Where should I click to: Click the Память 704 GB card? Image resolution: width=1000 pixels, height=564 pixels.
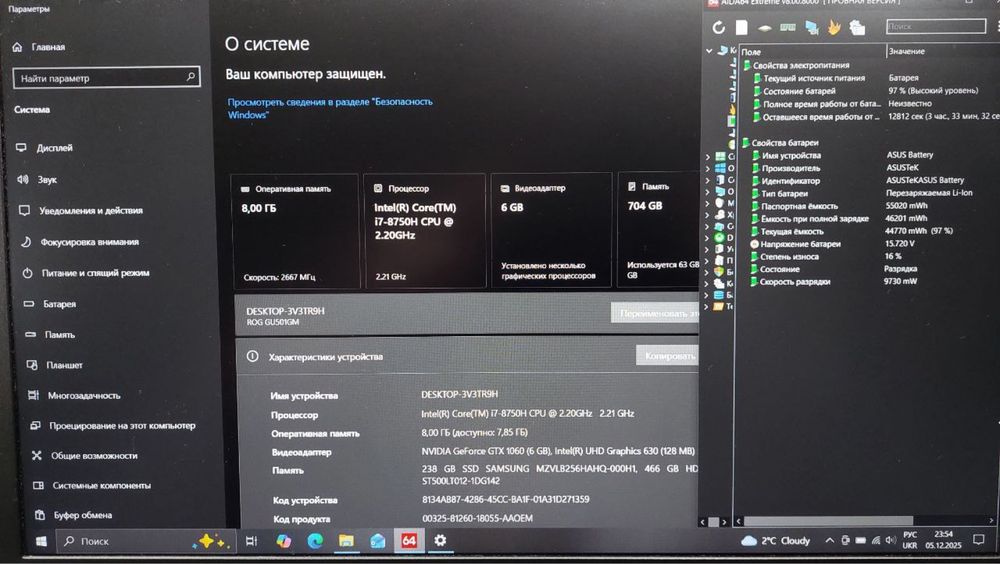click(659, 230)
